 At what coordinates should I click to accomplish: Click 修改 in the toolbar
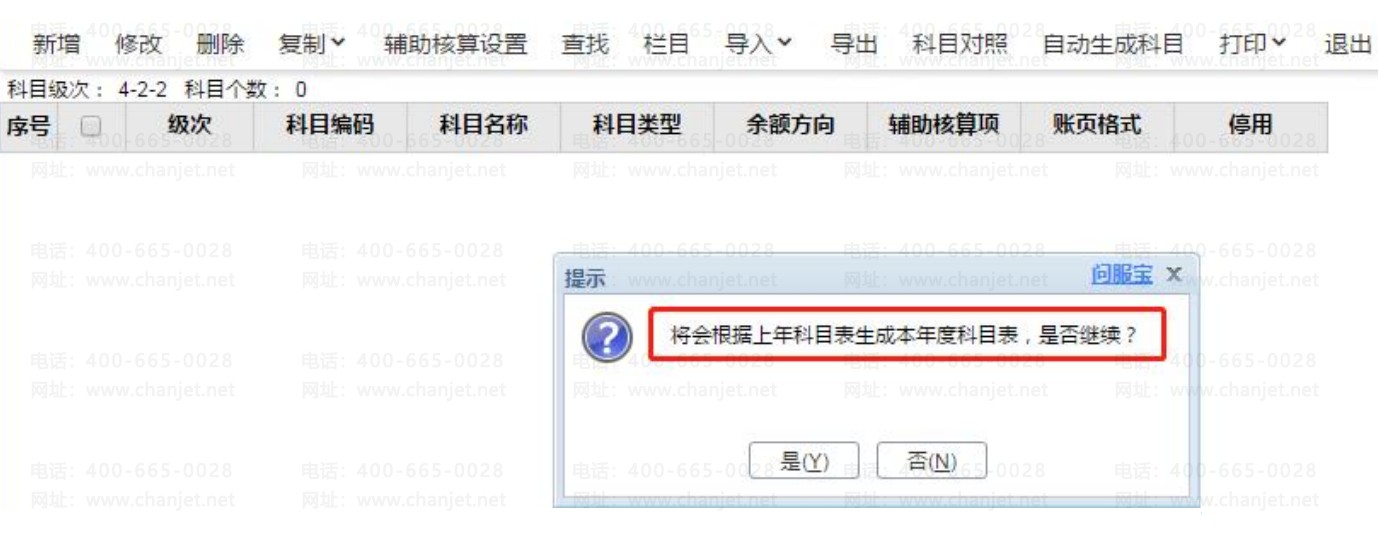tap(138, 44)
